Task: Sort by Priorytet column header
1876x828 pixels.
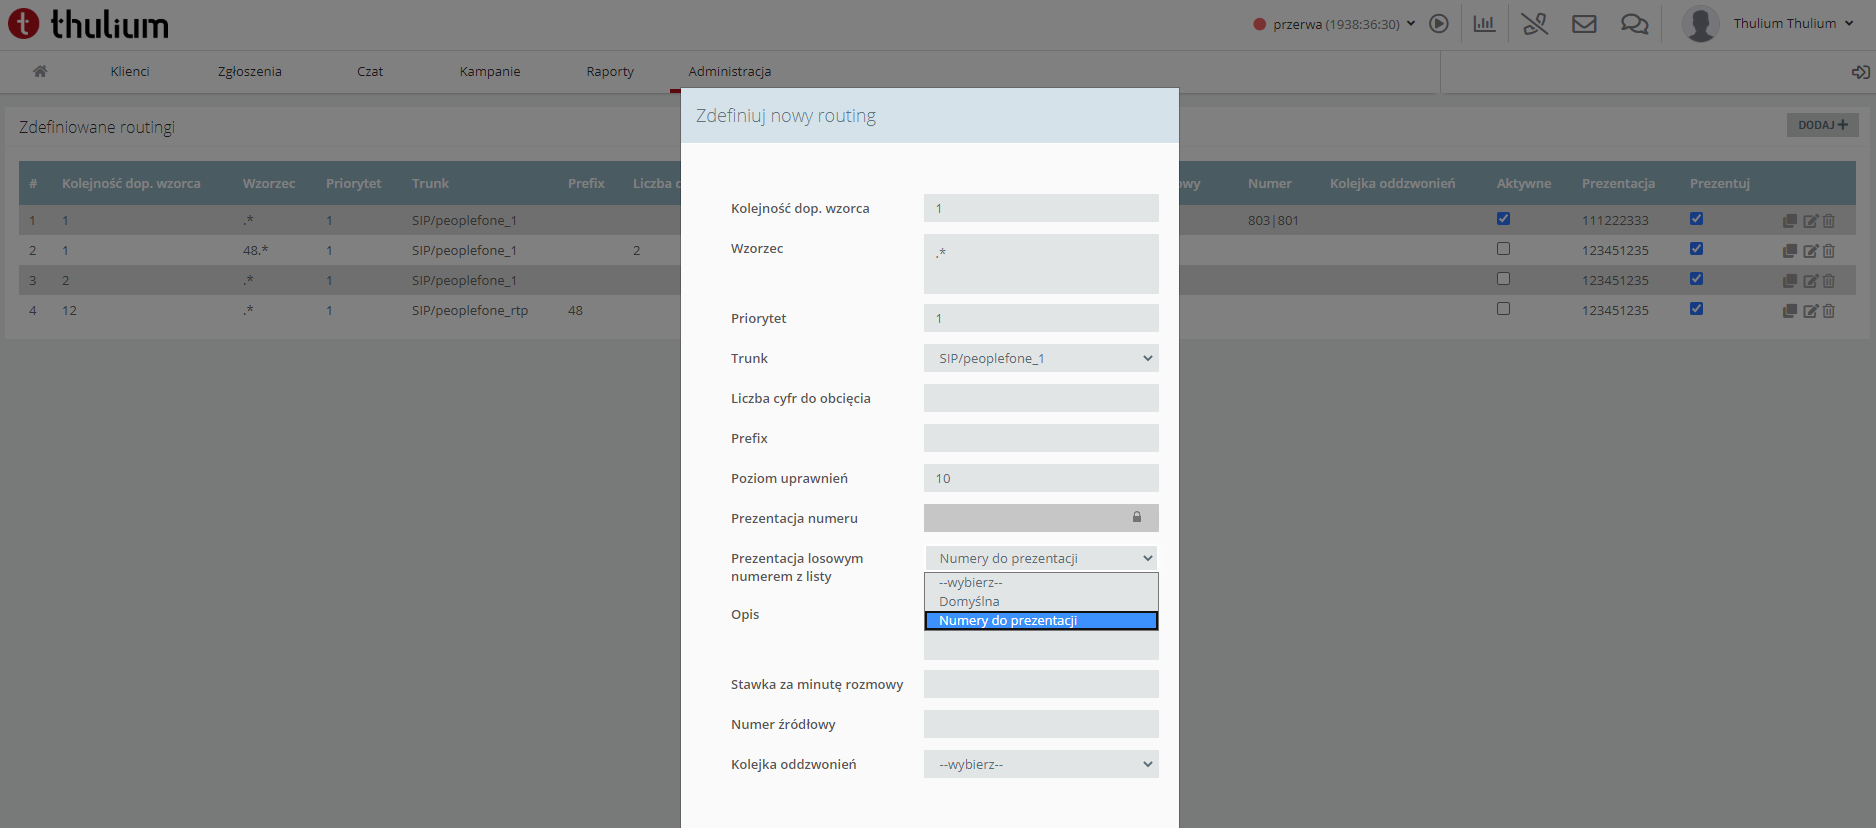Action: tap(354, 183)
